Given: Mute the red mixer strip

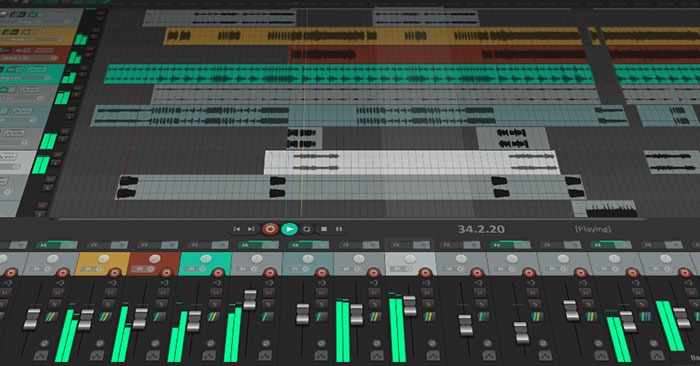Looking at the screenshot, I should pyautogui.click(x=163, y=293).
